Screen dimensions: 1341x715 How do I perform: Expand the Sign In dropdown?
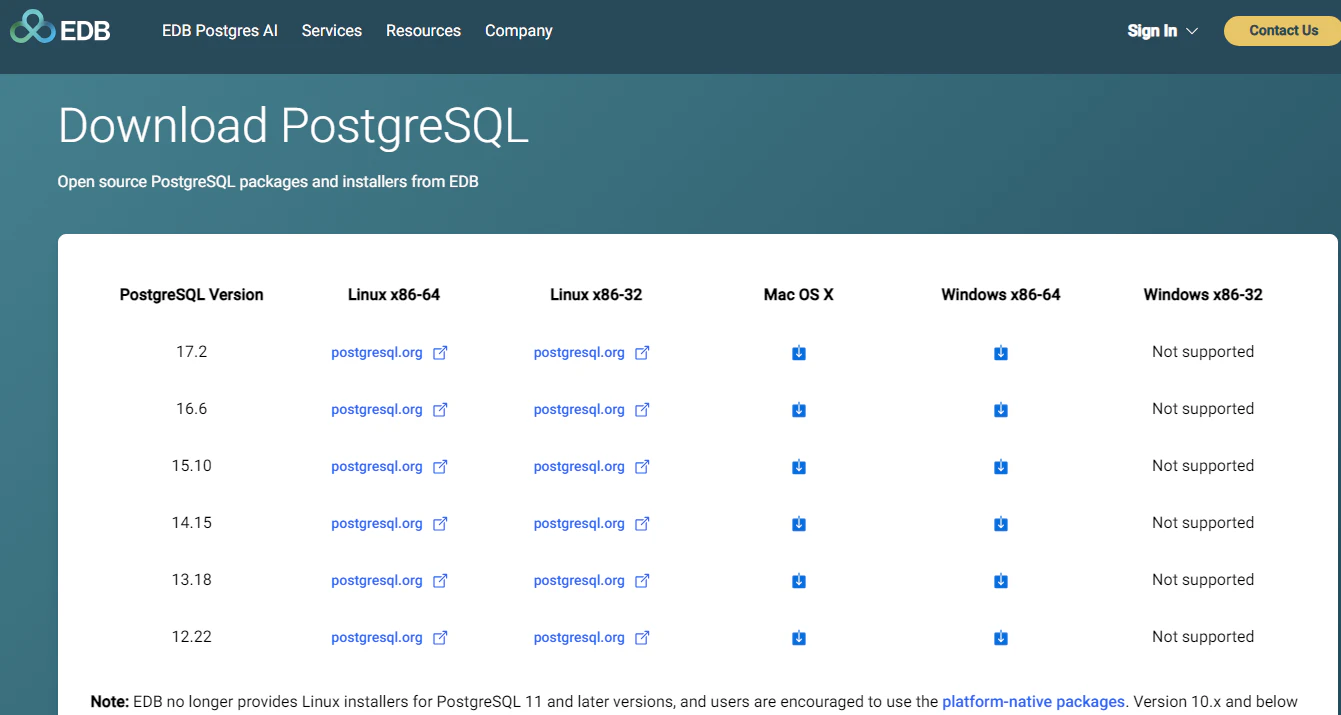coord(1163,31)
